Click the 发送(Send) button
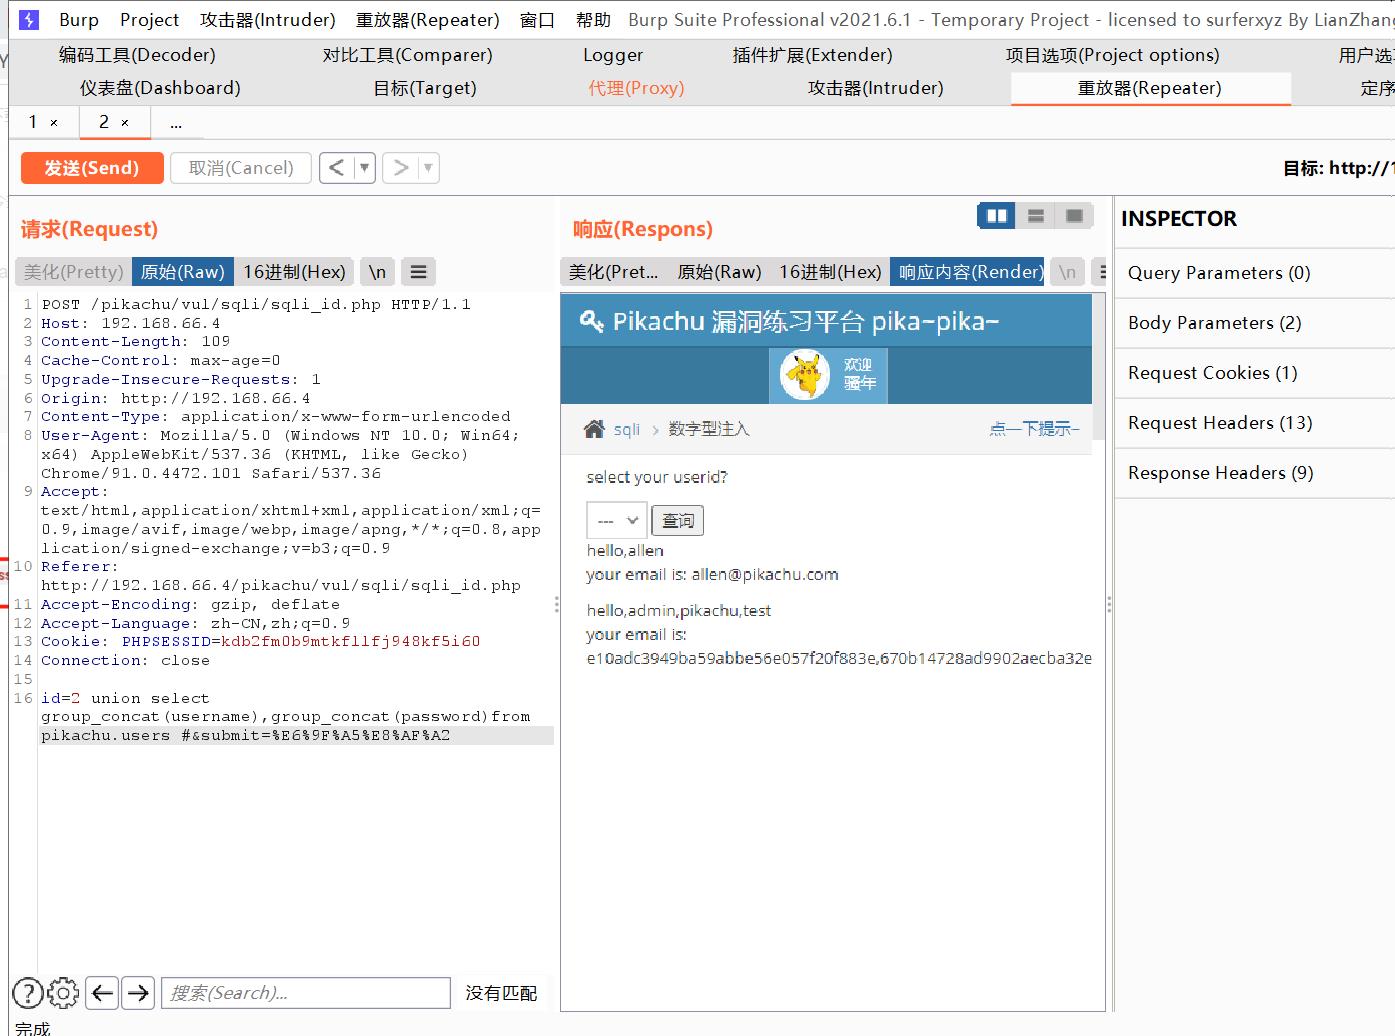This screenshot has width=1395, height=1036. tap(92, 168)
